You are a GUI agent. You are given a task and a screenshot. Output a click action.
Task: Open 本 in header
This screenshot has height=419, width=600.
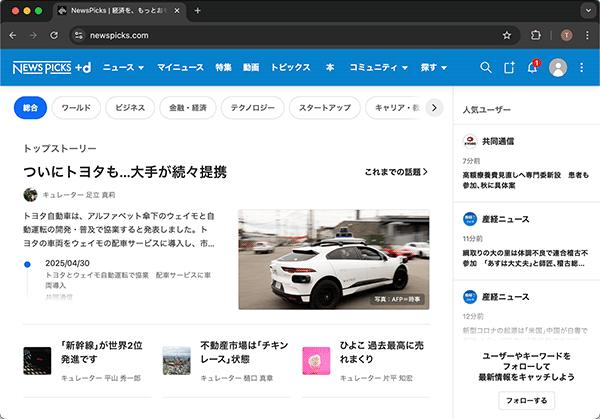(330, 68)
